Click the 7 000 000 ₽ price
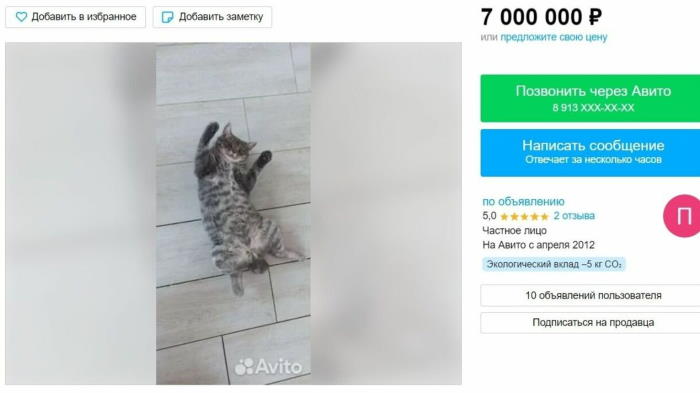This screenshot has width=700, height=393. [x=542, y=17]
